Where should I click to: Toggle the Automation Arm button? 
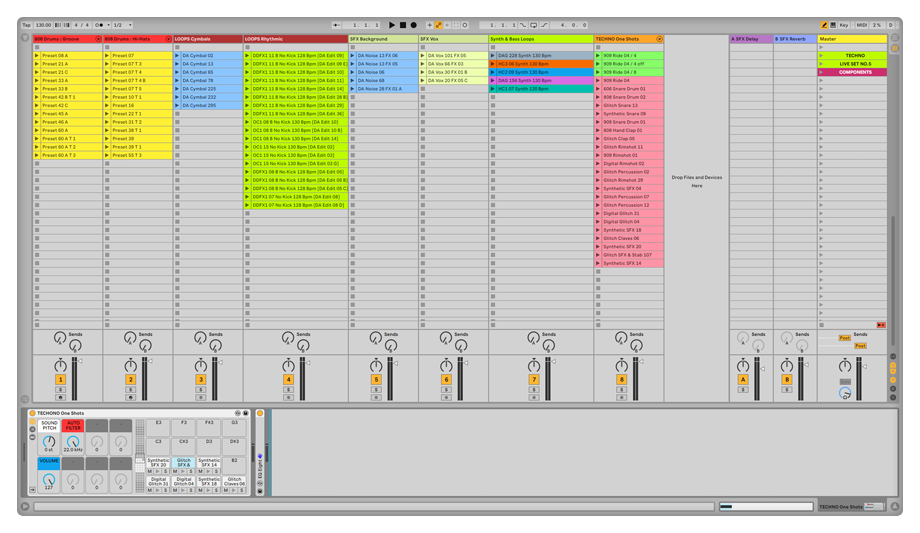tap(438, 25)
